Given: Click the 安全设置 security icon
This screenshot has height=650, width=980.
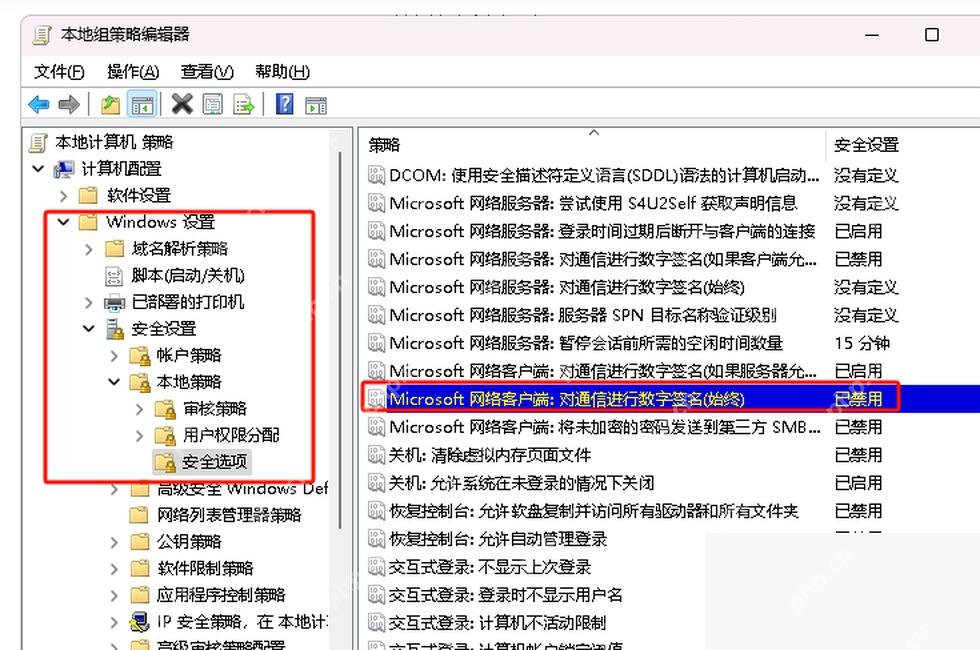Looking at the screenshot, I should (114, 329).
